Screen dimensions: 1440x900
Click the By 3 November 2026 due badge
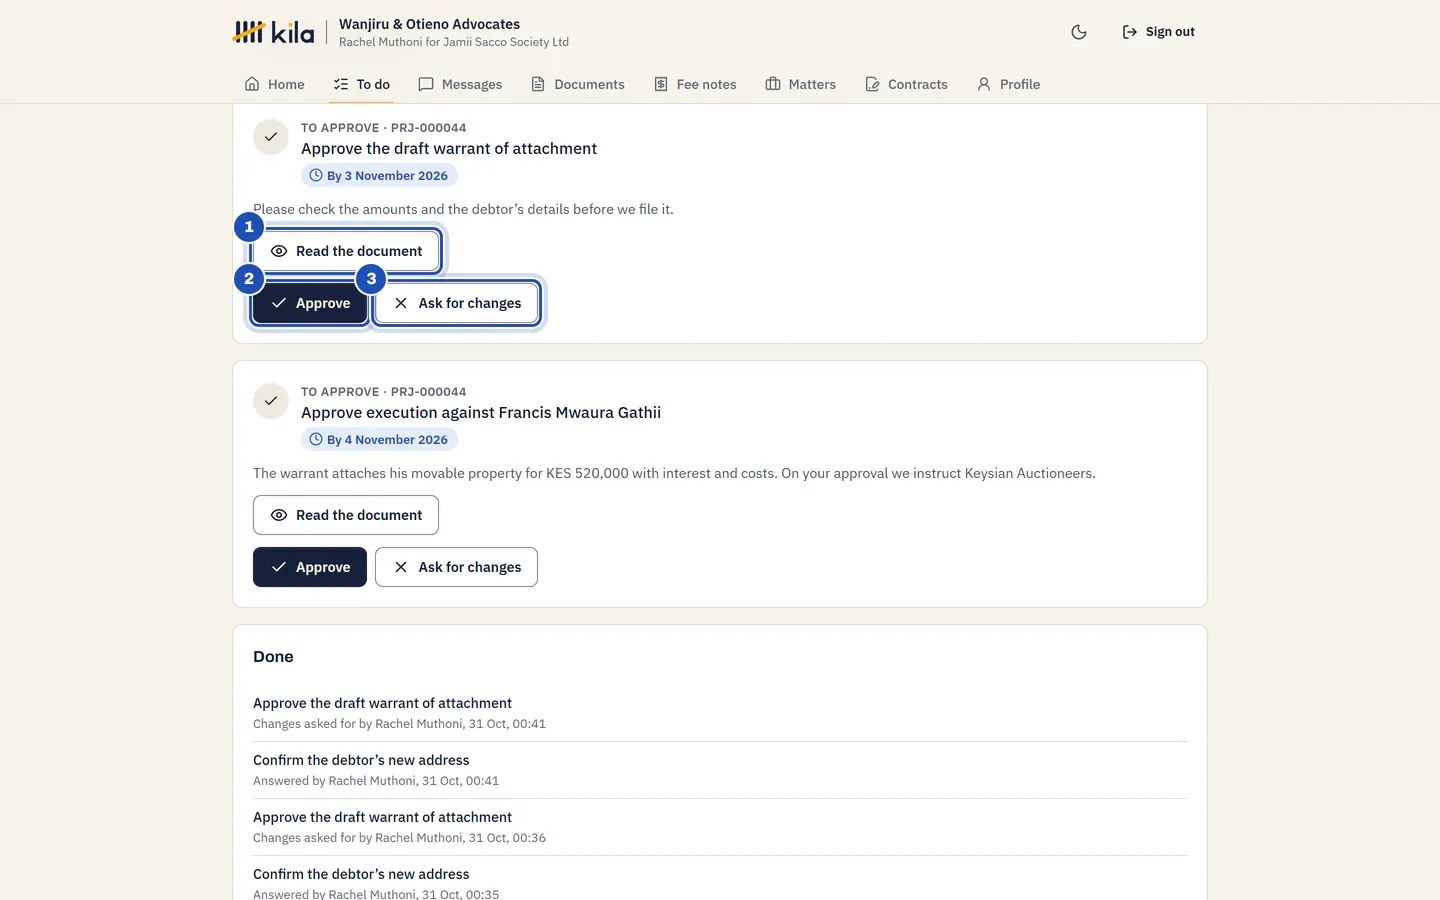[379, 175]
